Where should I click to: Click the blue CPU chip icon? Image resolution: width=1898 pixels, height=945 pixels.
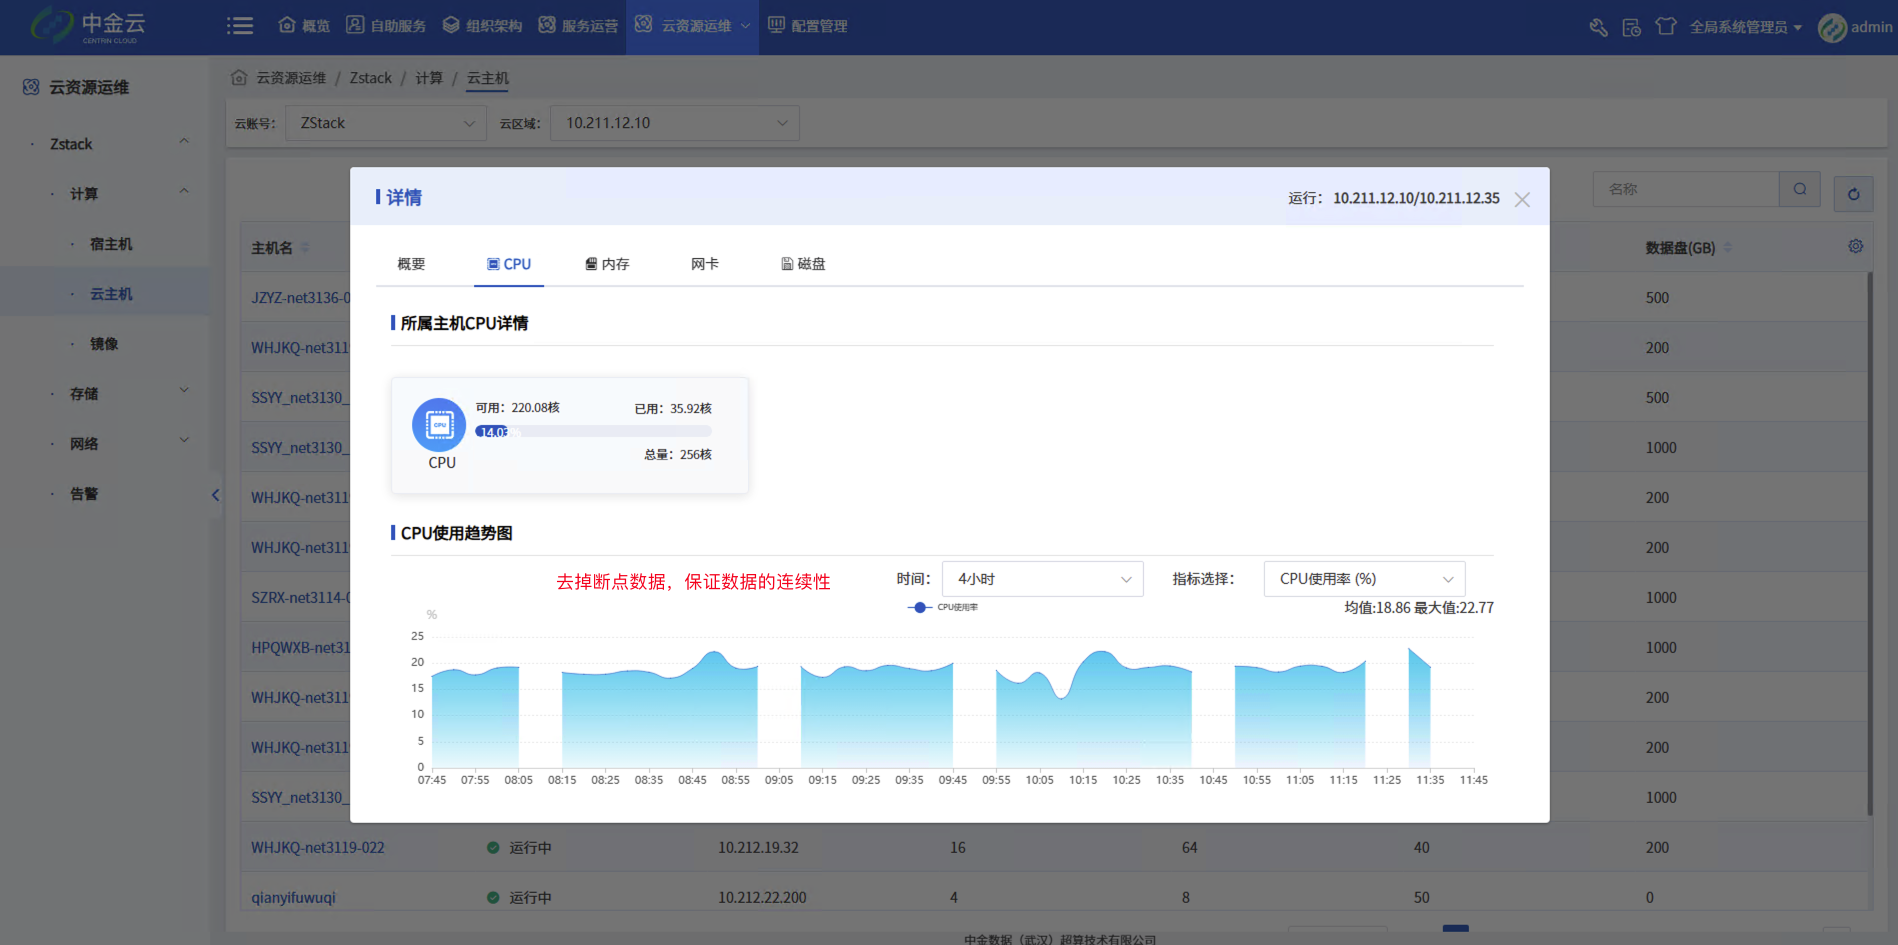(439, 425)
